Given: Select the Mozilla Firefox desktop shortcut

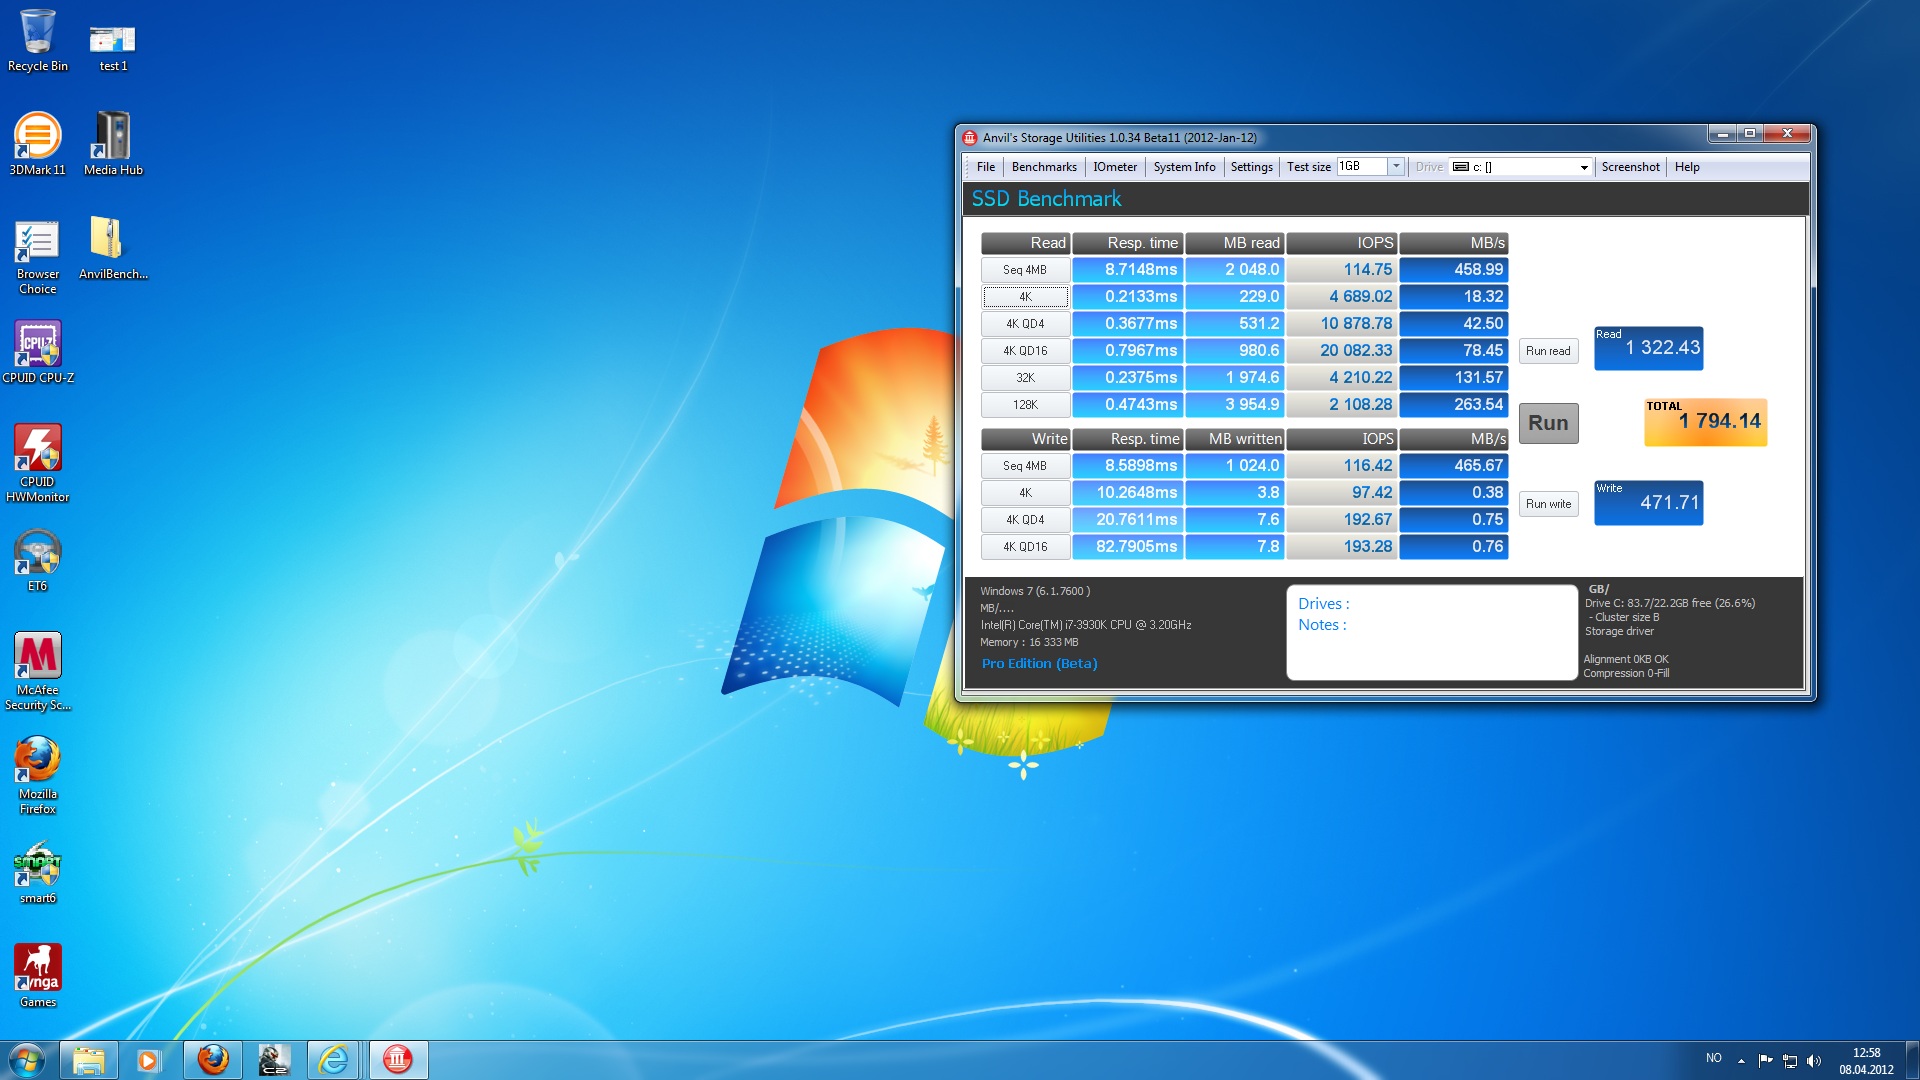Looking at the screenshot, I should click(38, 776).
